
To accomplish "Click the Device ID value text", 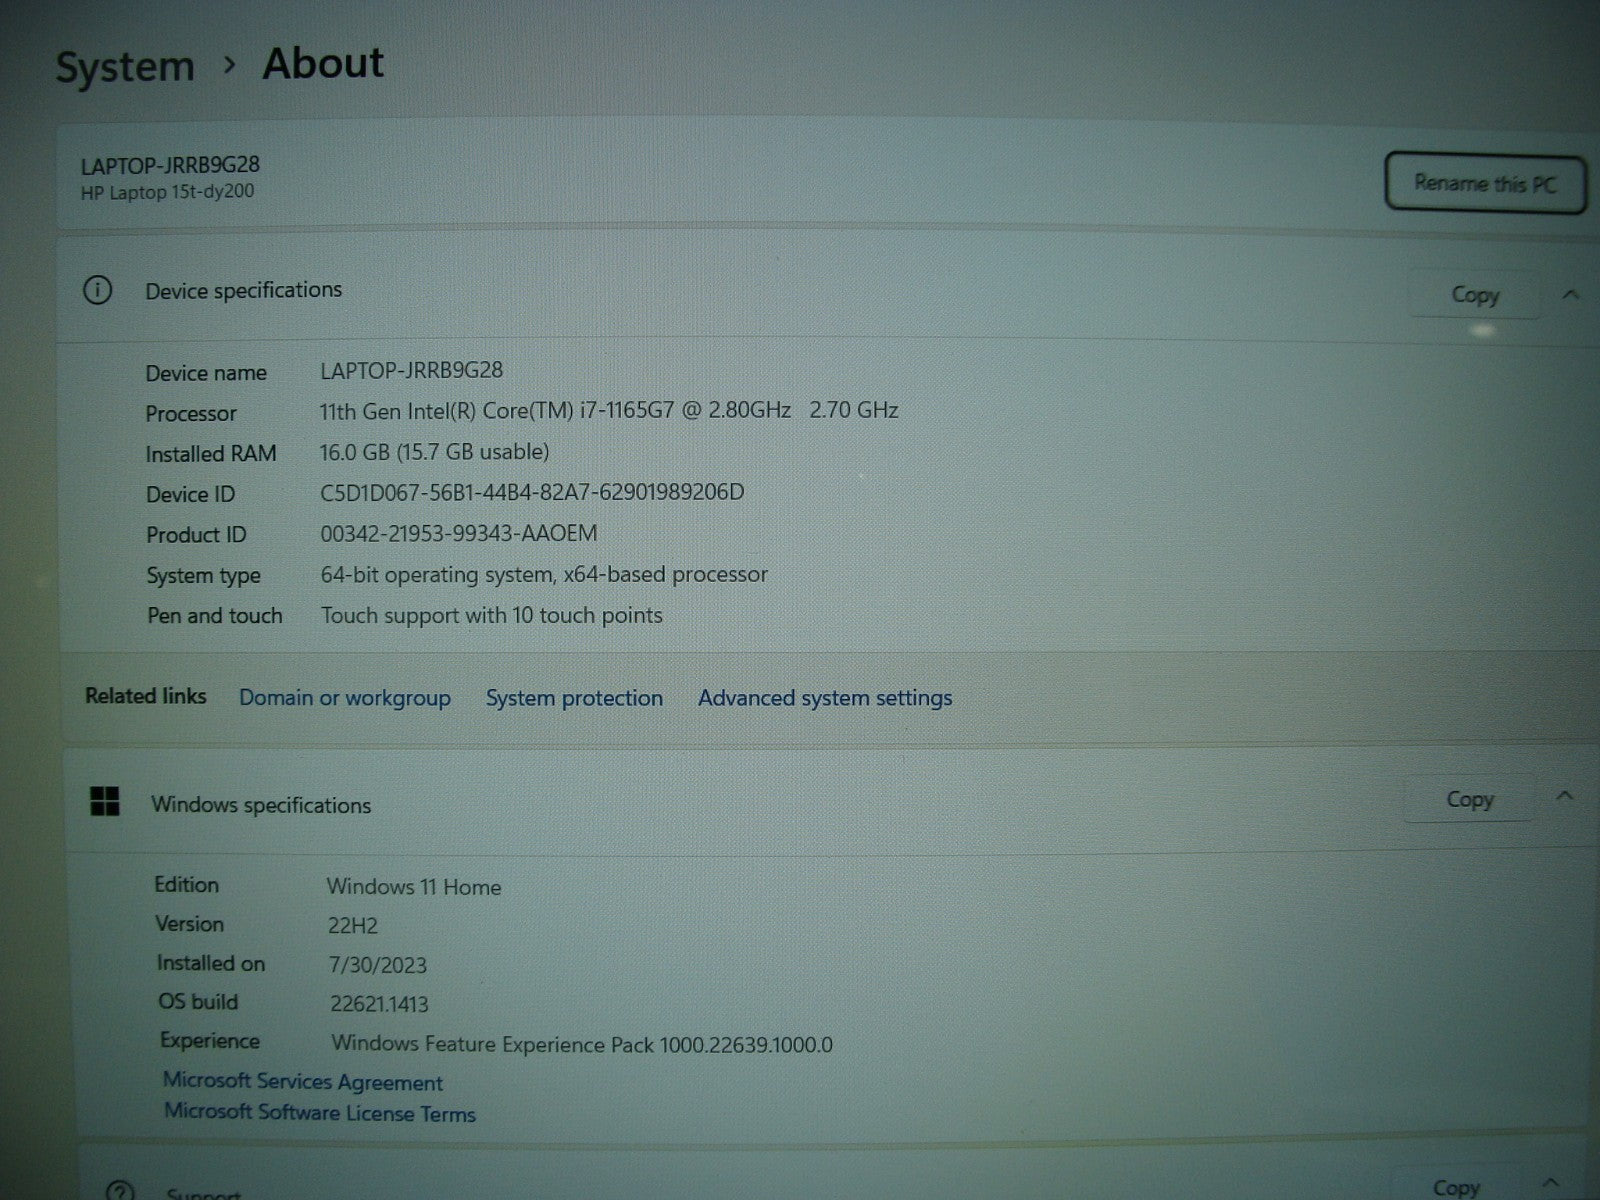I will click(x=532, y=492).
